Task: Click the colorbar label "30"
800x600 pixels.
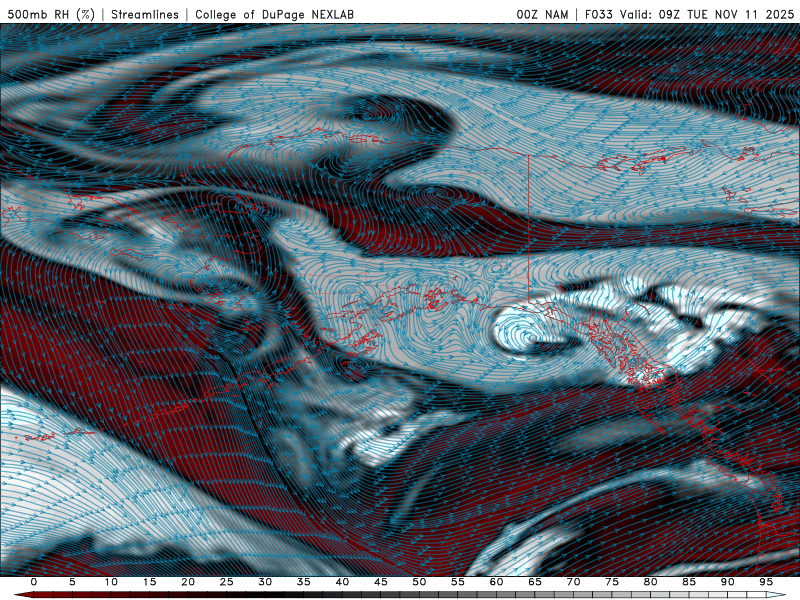Action: click(265, 582)
